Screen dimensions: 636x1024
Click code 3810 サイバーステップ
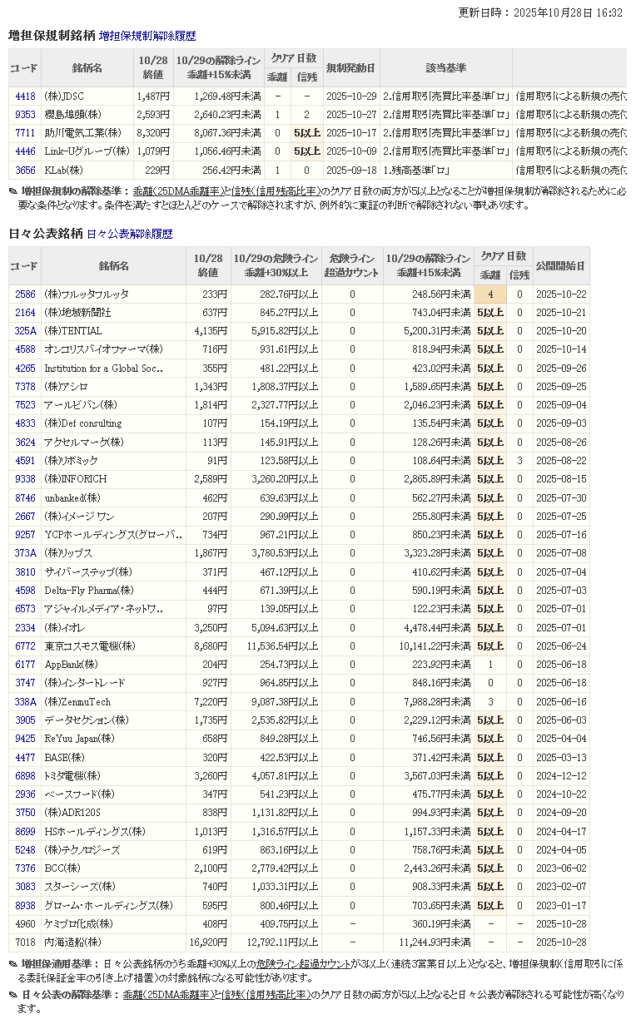point(25,571)
